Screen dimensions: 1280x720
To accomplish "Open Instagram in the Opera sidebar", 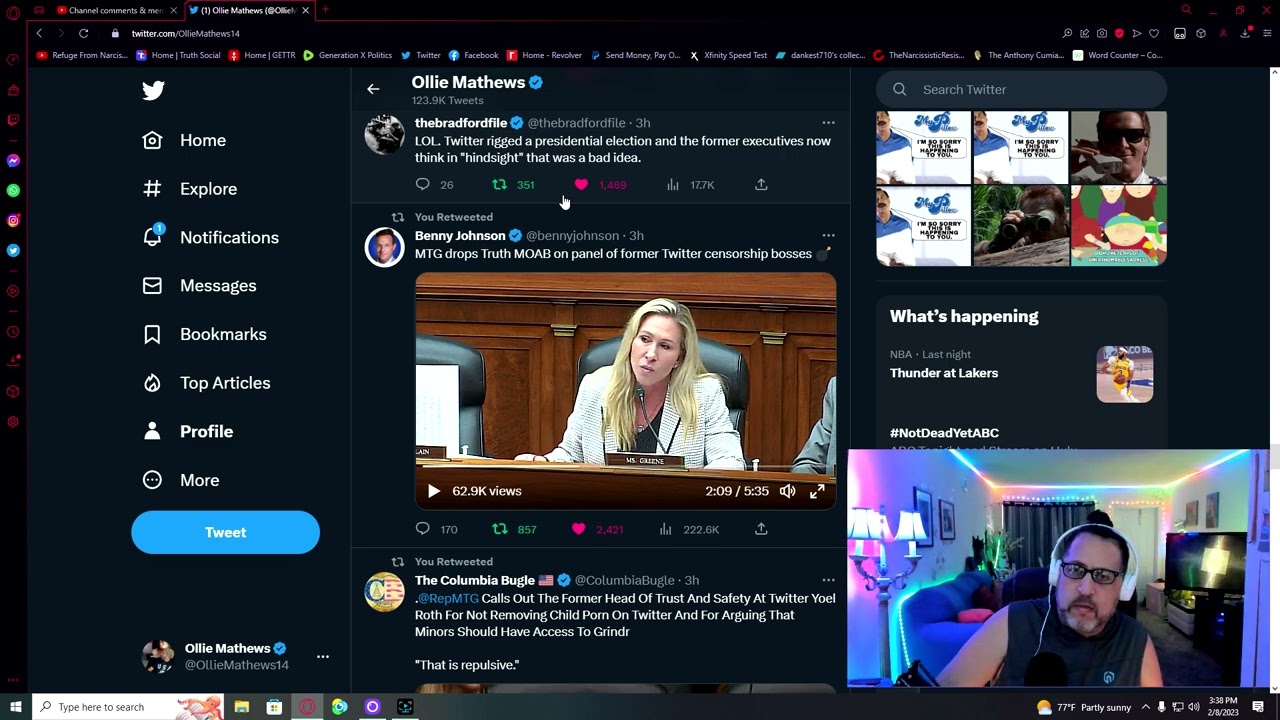I will (x=13, y=220).
